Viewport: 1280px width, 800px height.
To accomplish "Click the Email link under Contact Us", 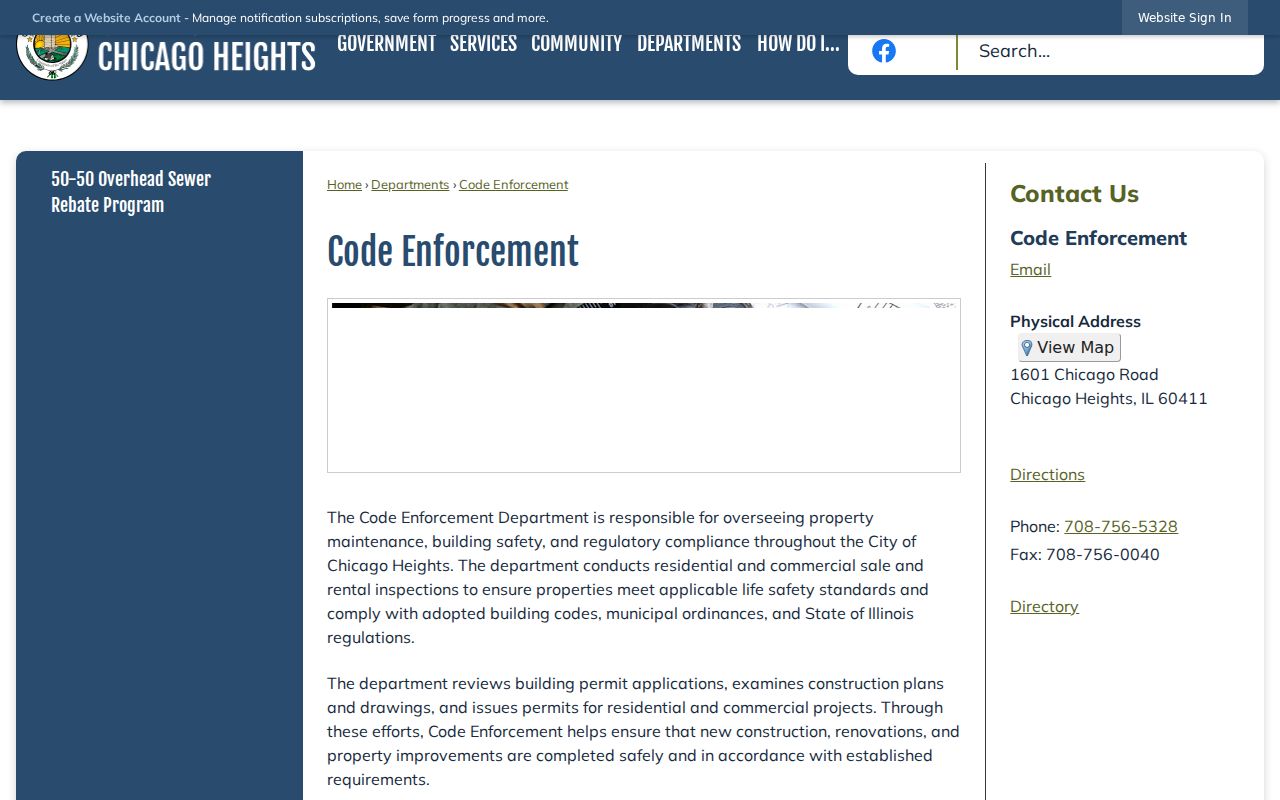I will [1030, 269].
